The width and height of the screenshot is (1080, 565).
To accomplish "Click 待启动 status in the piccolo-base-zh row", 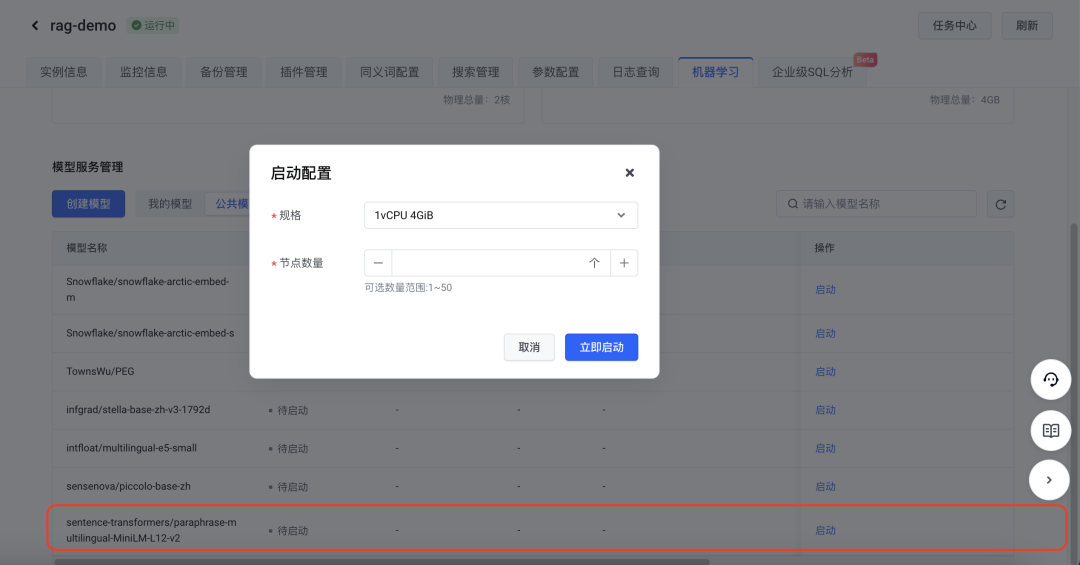I will tap(289, 487).
